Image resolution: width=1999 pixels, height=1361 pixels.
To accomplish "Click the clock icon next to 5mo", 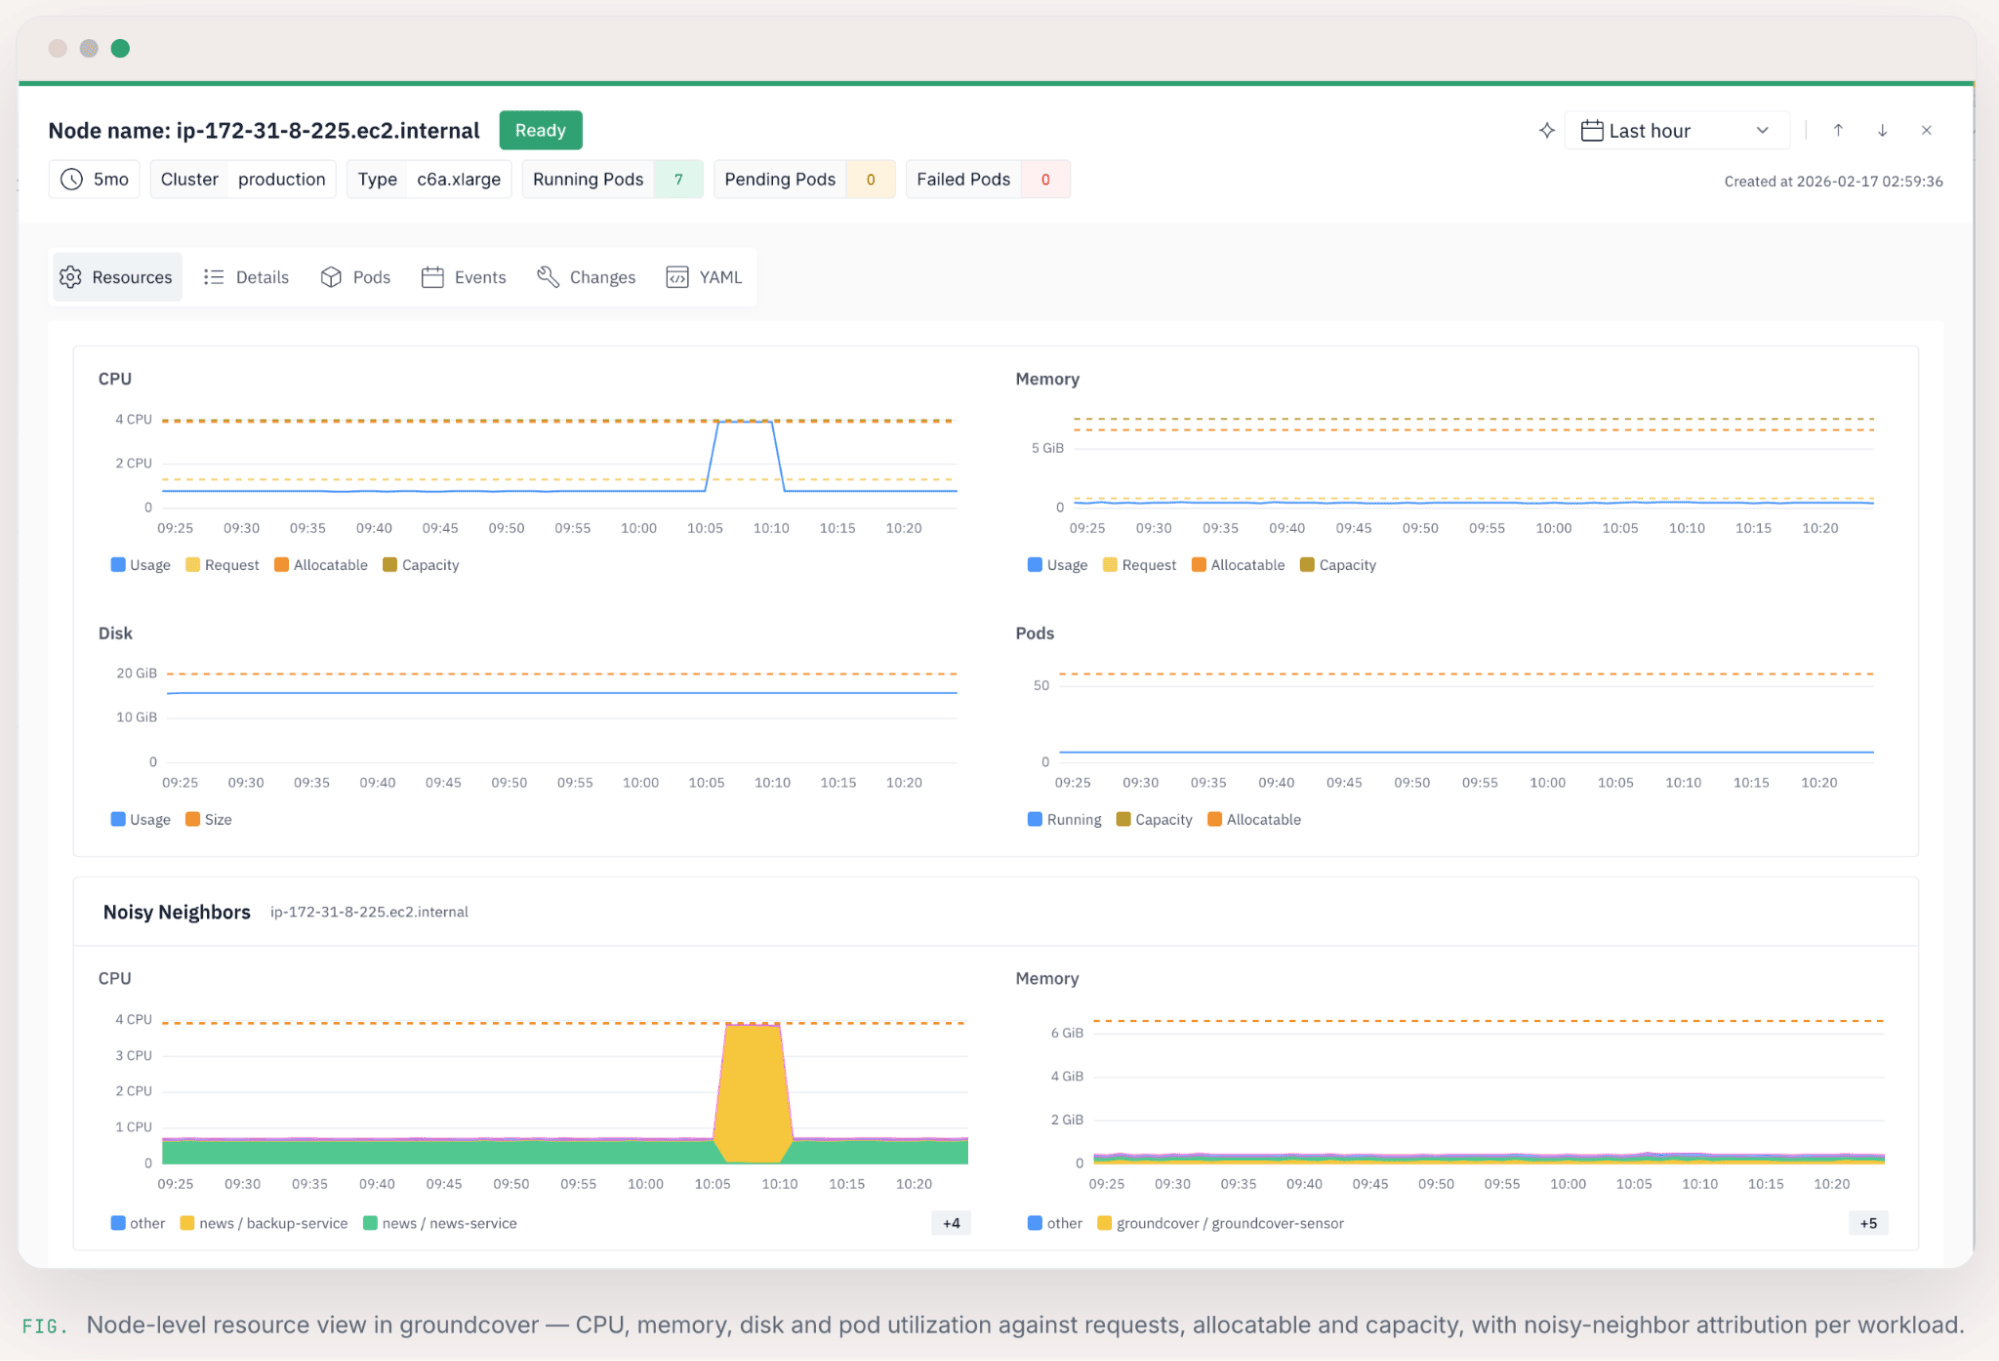I will [71, 179].
